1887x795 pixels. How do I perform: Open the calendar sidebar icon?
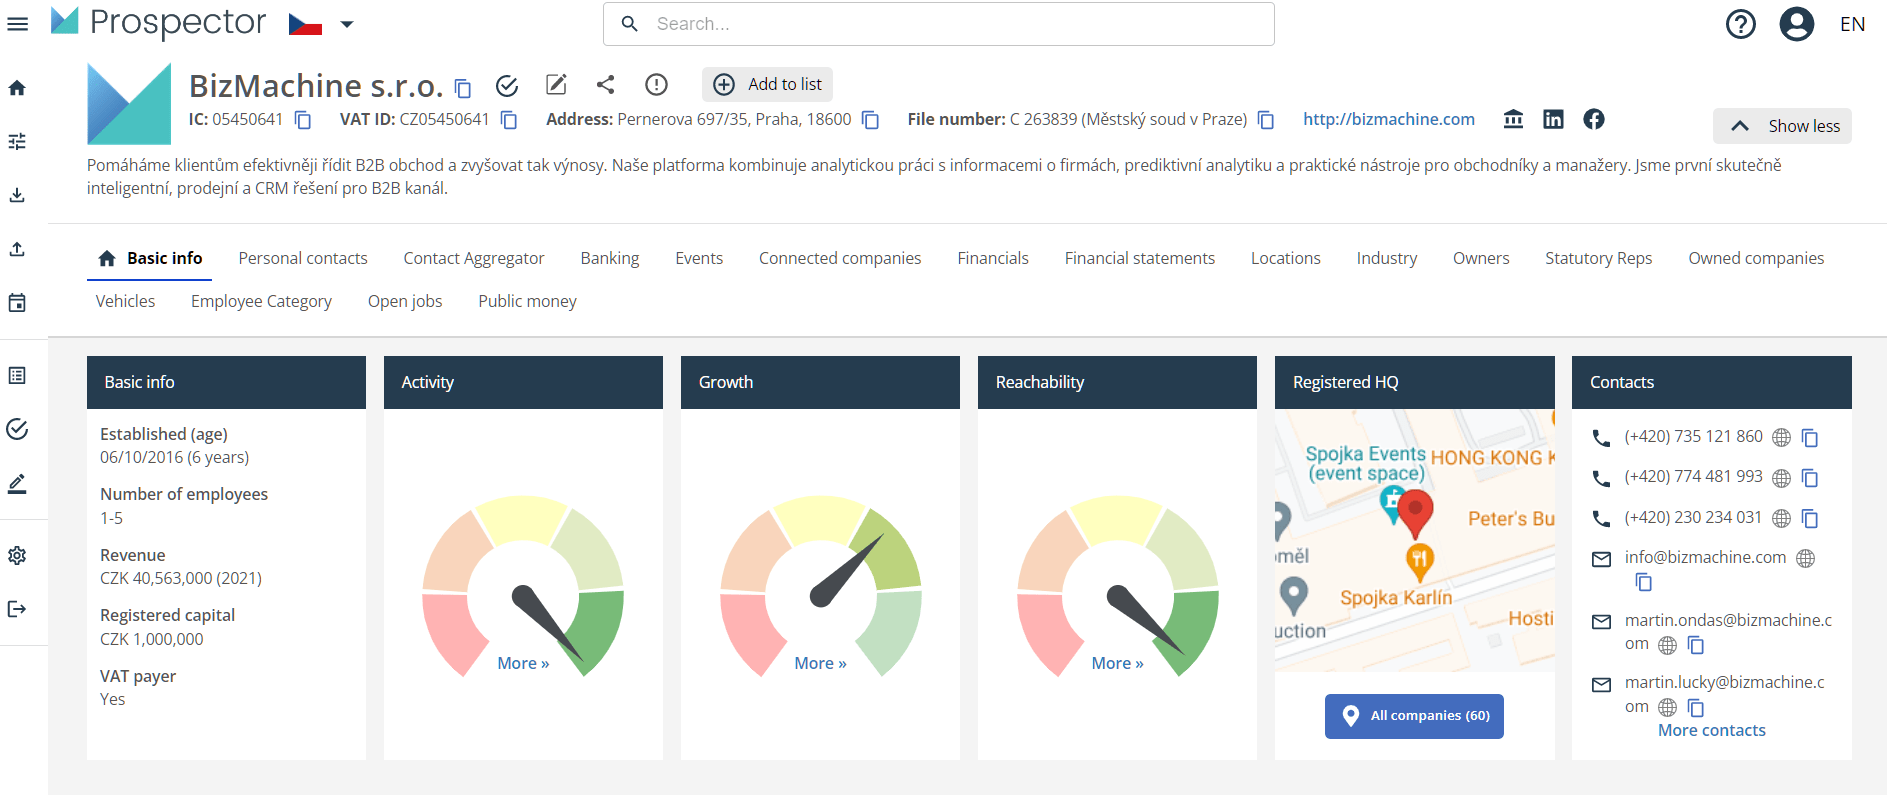17,303
